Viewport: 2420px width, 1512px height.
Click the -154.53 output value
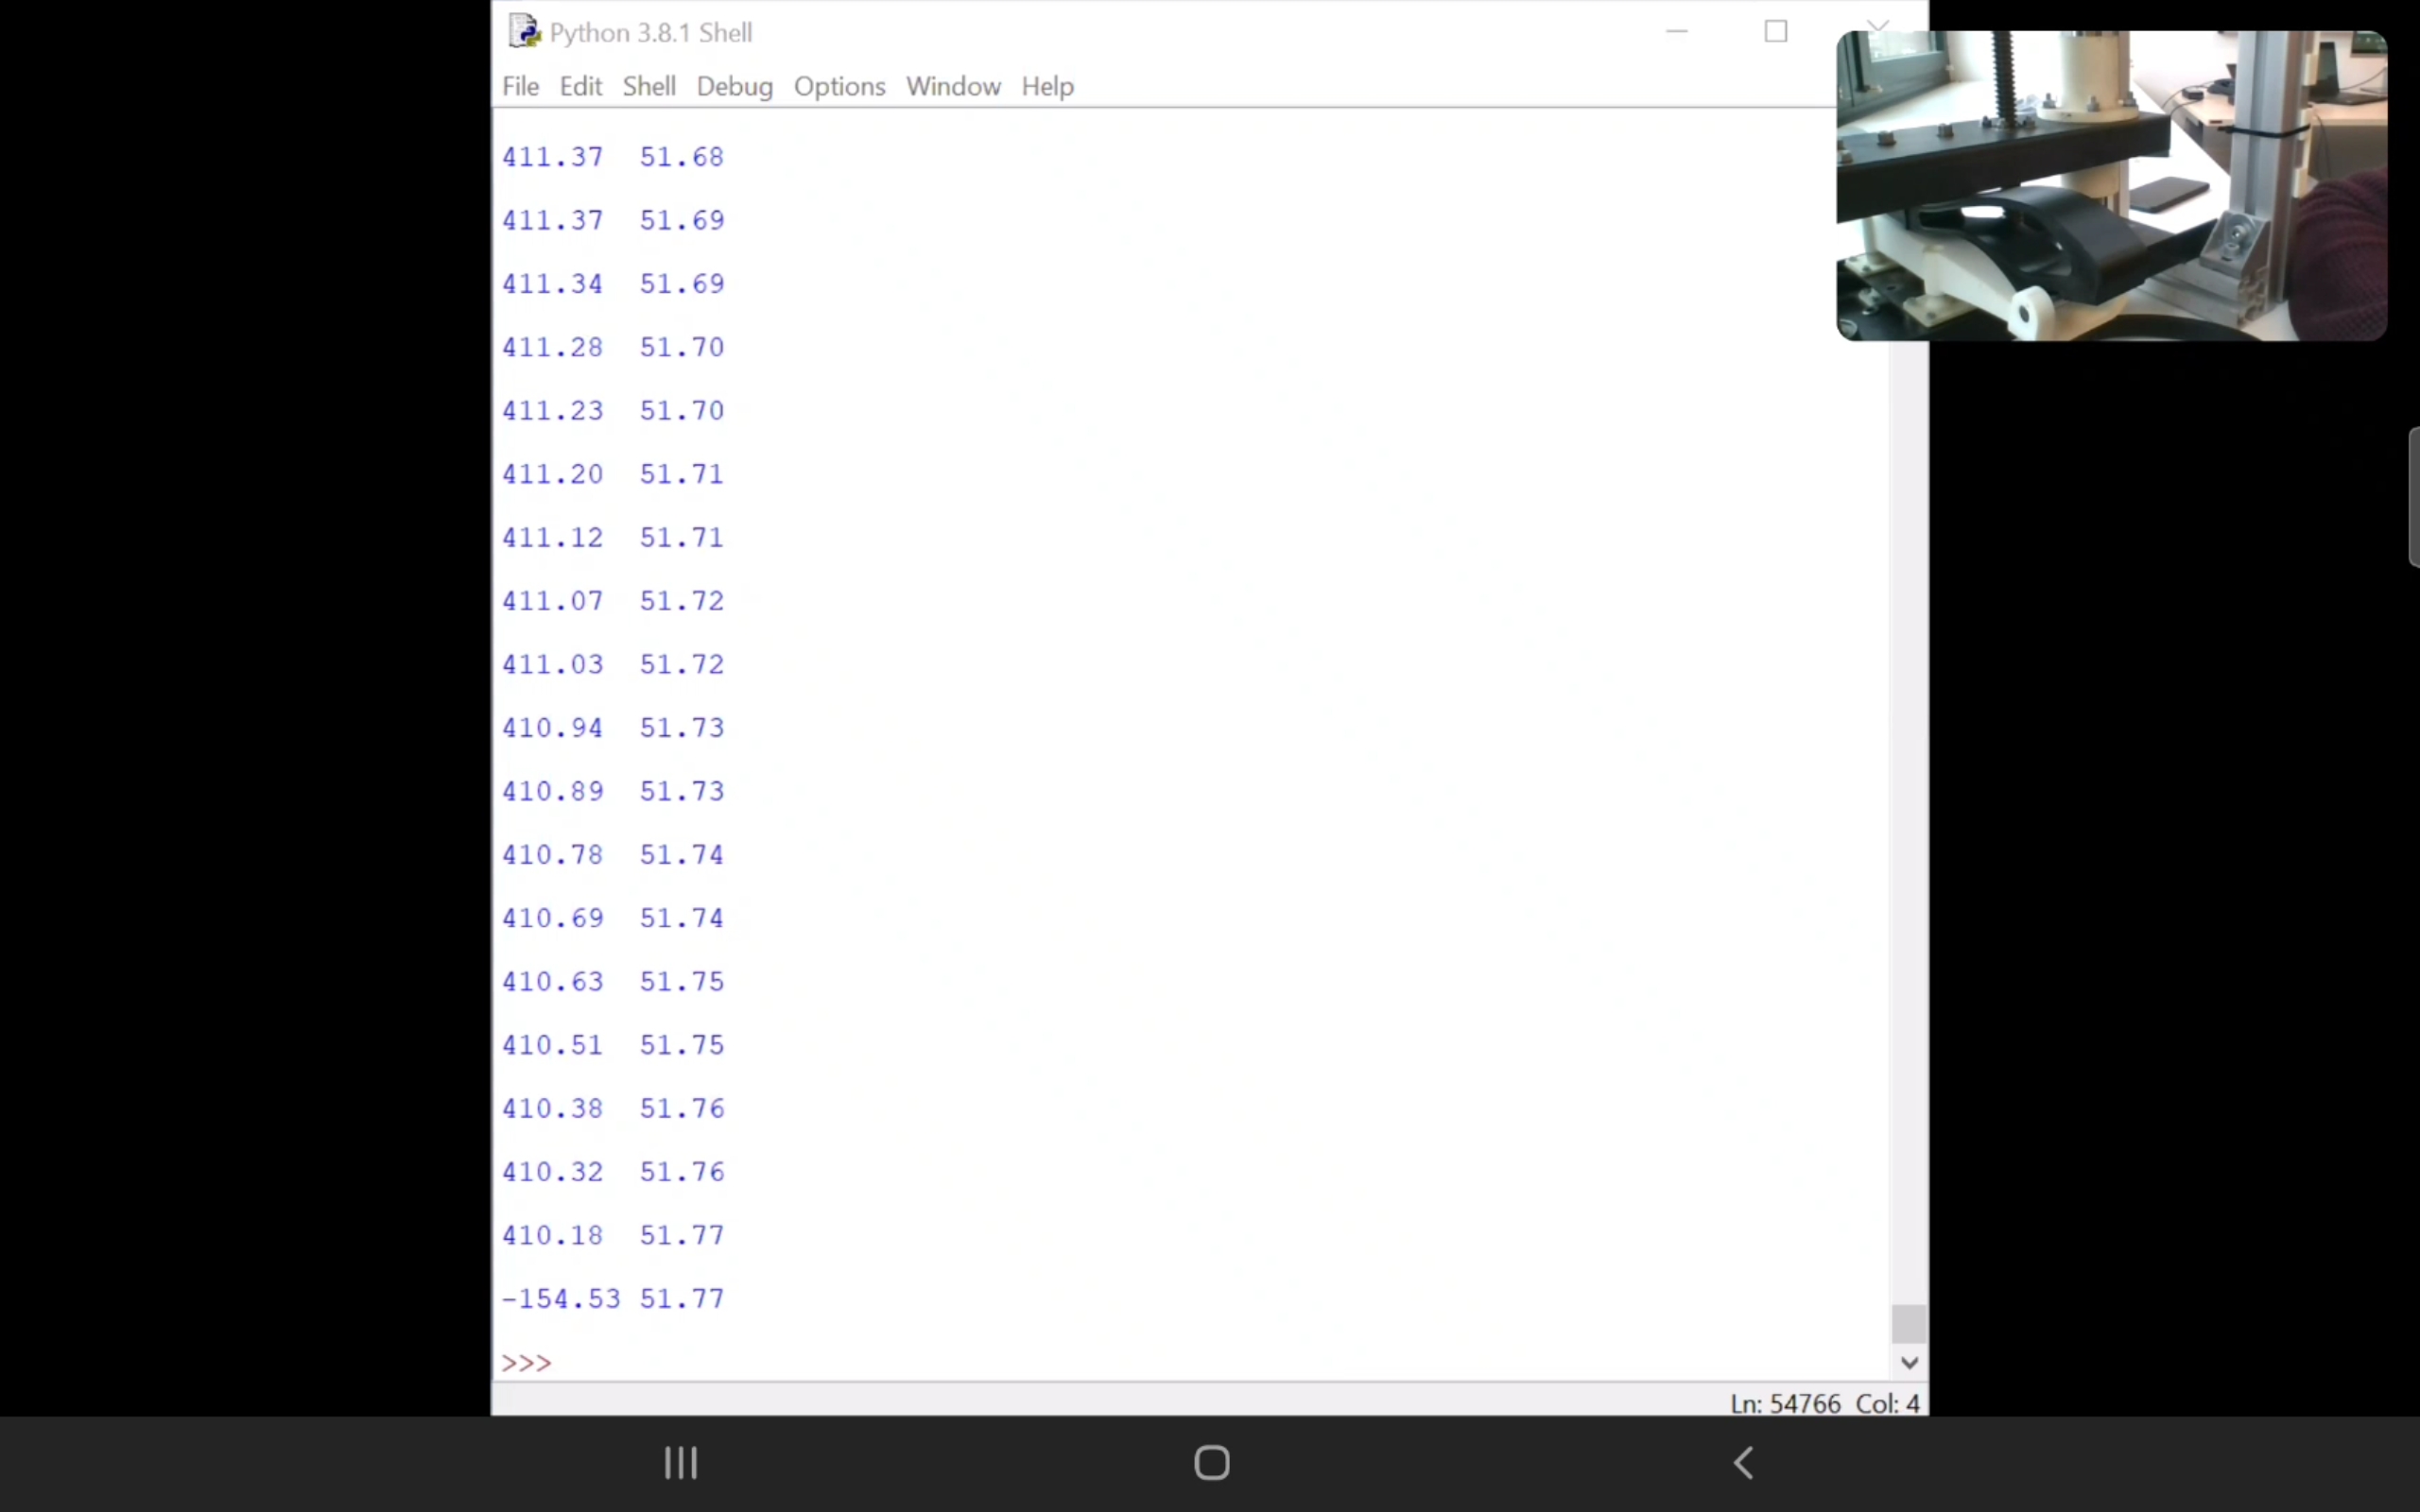point(561,1299)
